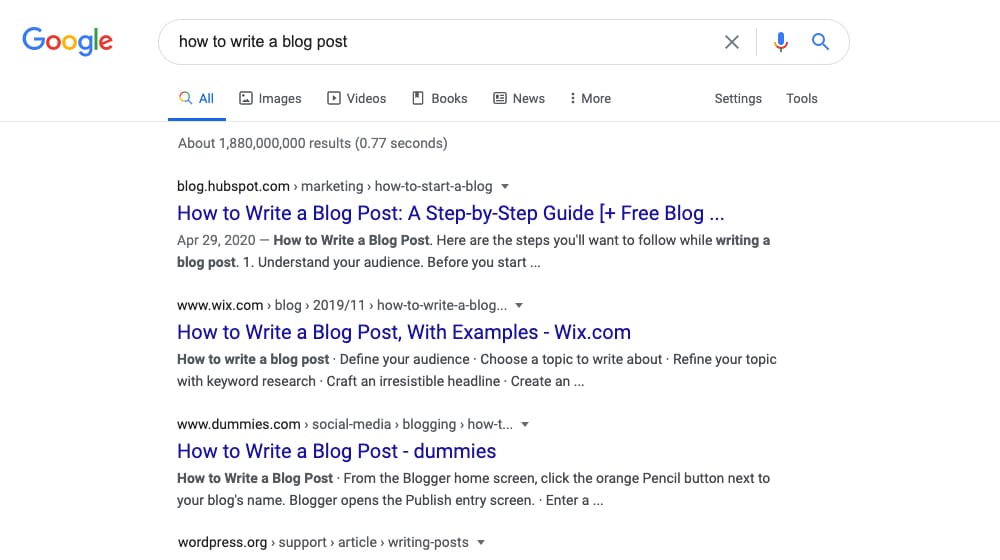Click the www.dummies.com breadcrumb URL
The height and width of the screenshot is (560, 1000).
pyautogui.click(x=344, y=424)
